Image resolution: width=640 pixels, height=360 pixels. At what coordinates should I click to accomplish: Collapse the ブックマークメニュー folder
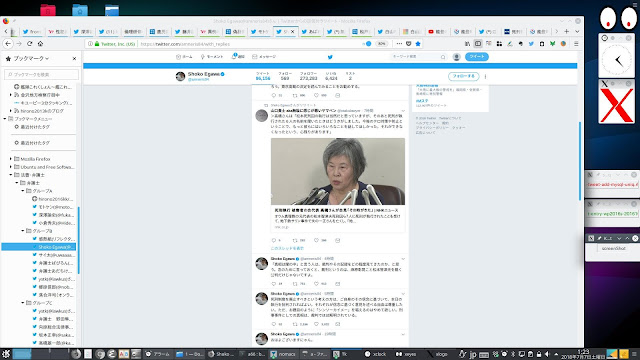click(5, 118)
